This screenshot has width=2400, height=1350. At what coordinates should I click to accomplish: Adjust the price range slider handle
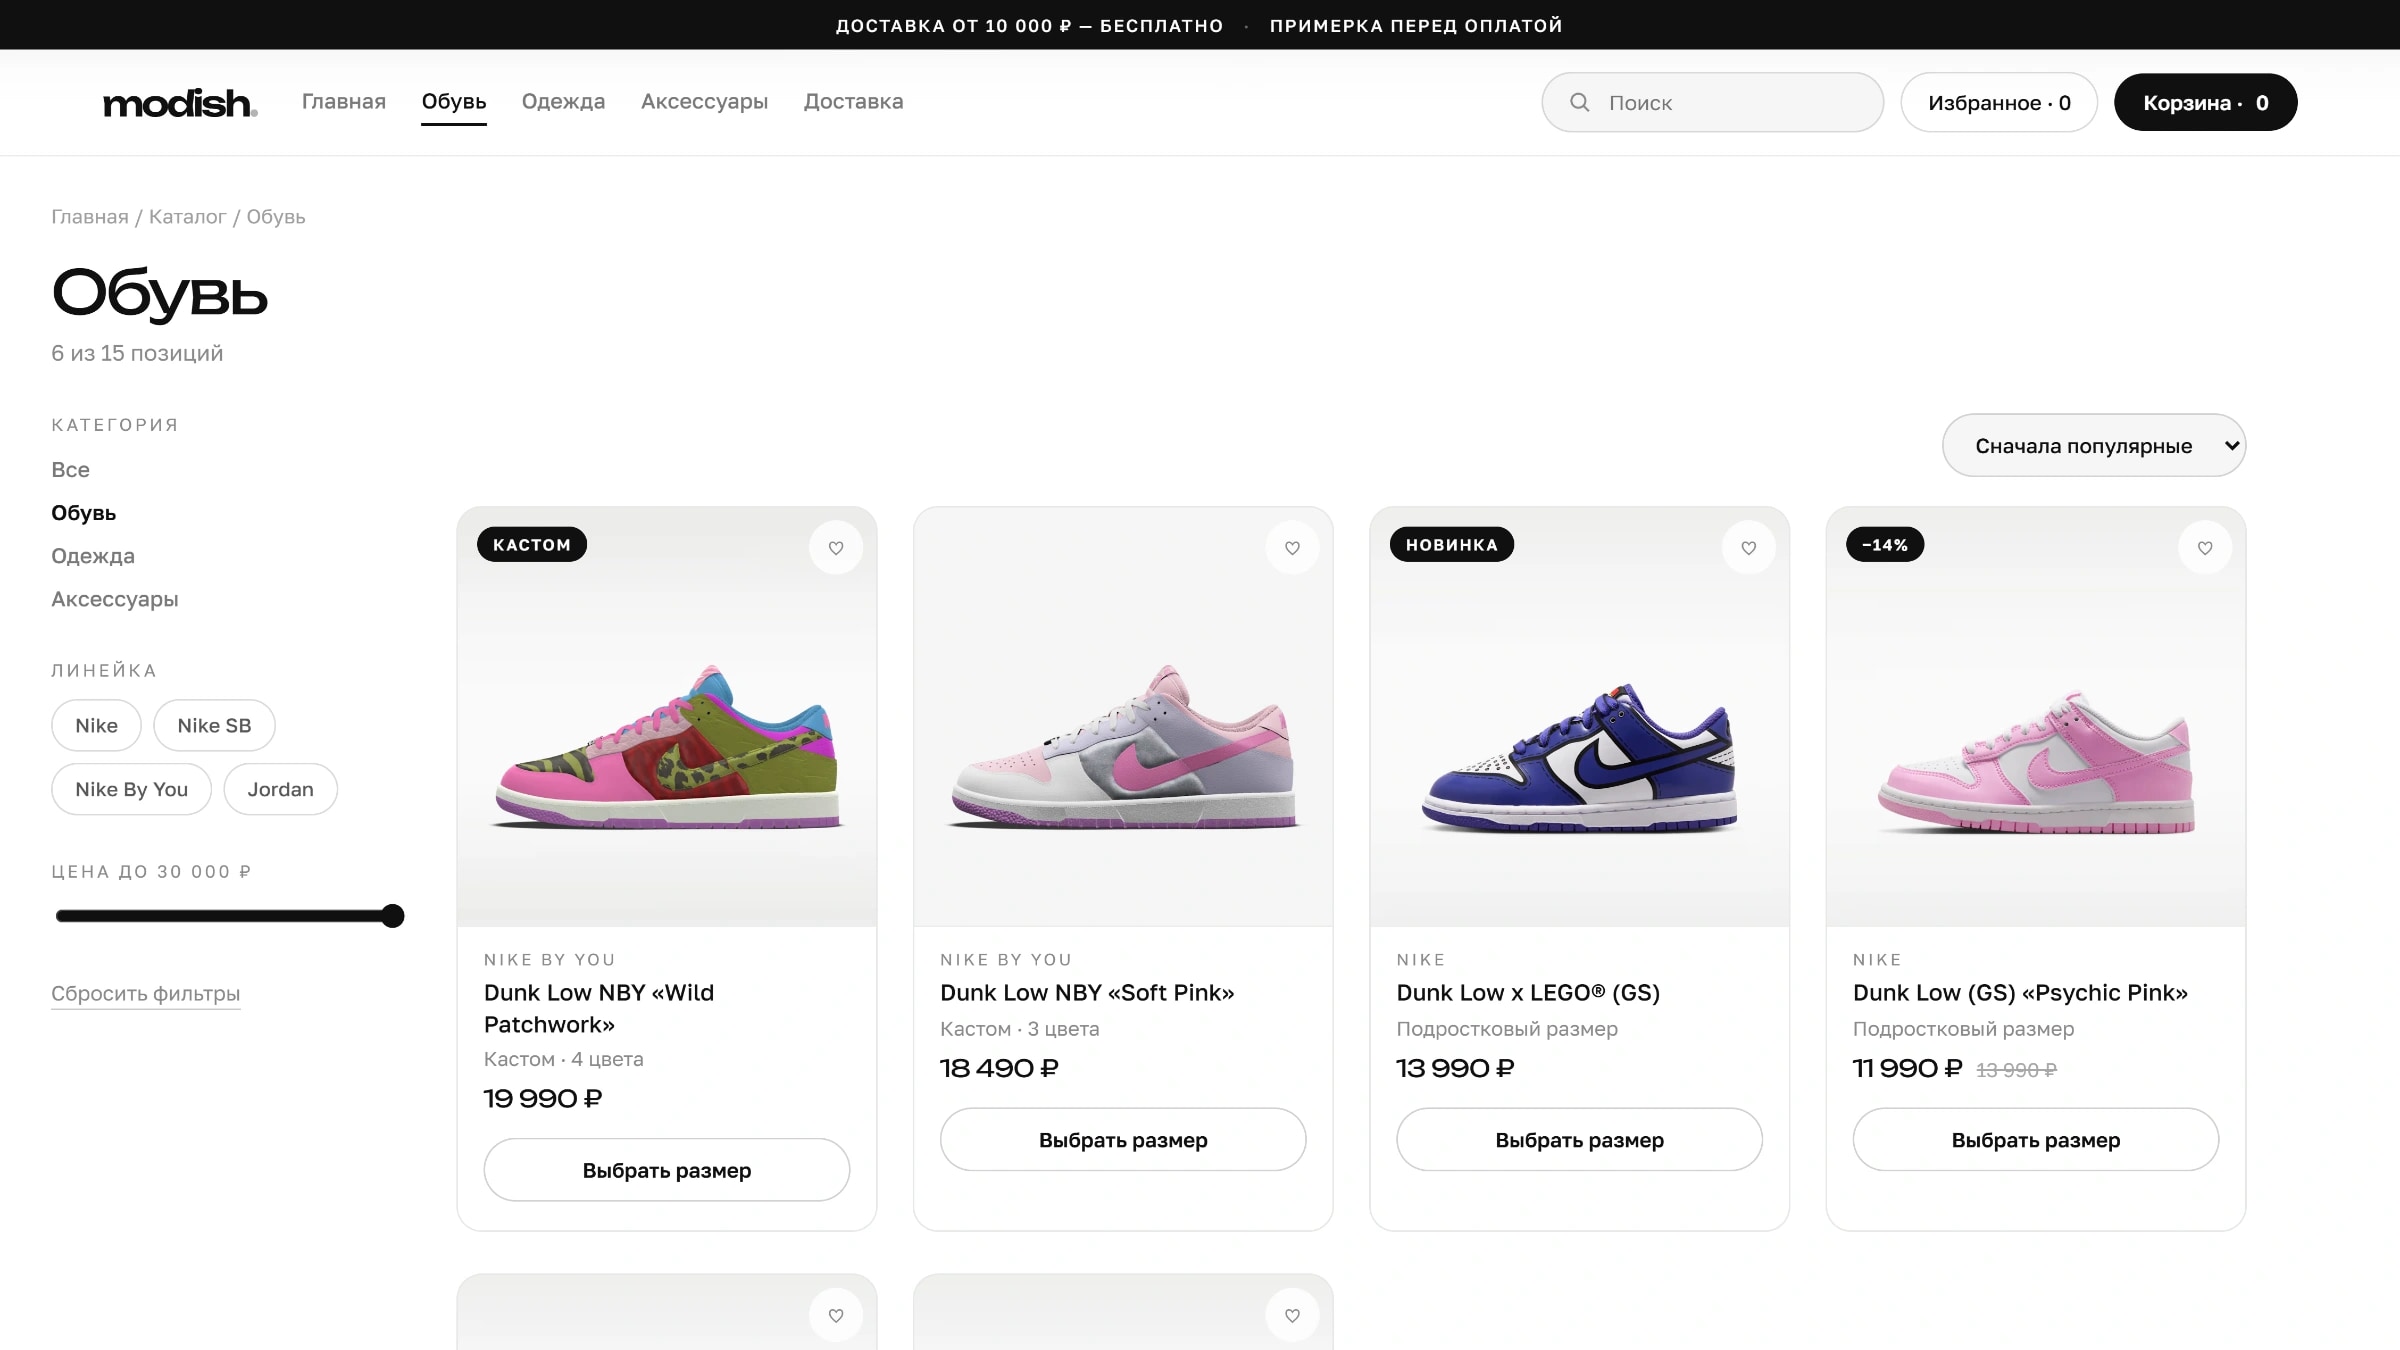393,915
